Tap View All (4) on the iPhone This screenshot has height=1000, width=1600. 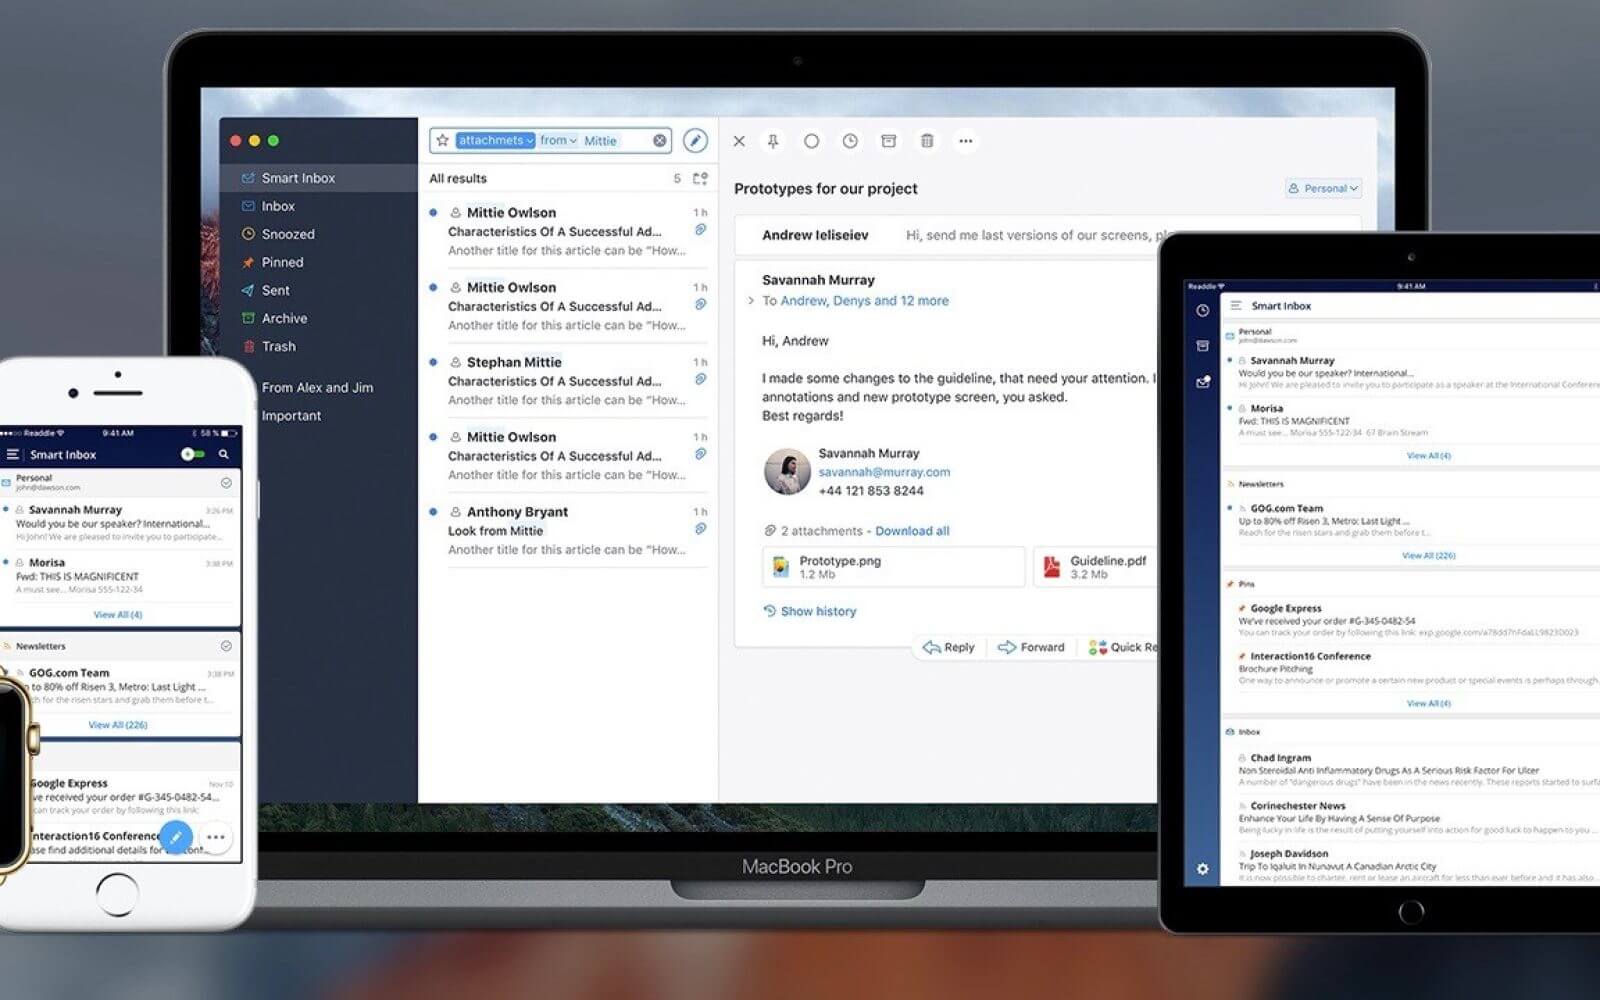click(x=118, y=615)
